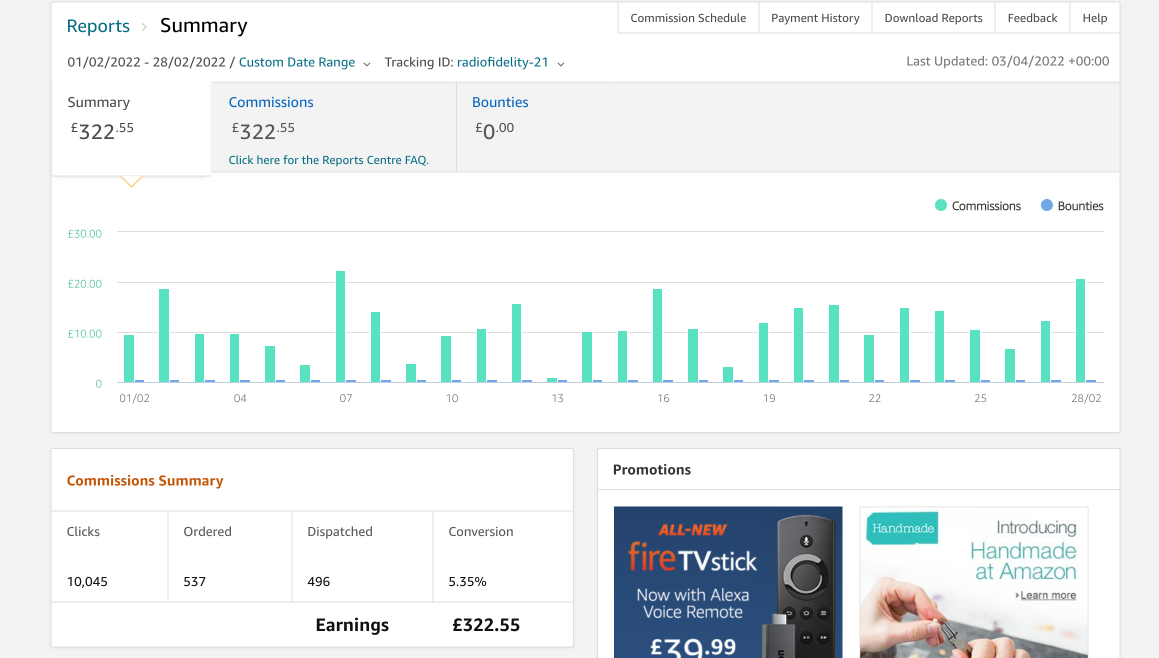Click the commission bar for 13
Image resolution: width=1159 pixels, height=658 pixels.
tap(552, 380)
